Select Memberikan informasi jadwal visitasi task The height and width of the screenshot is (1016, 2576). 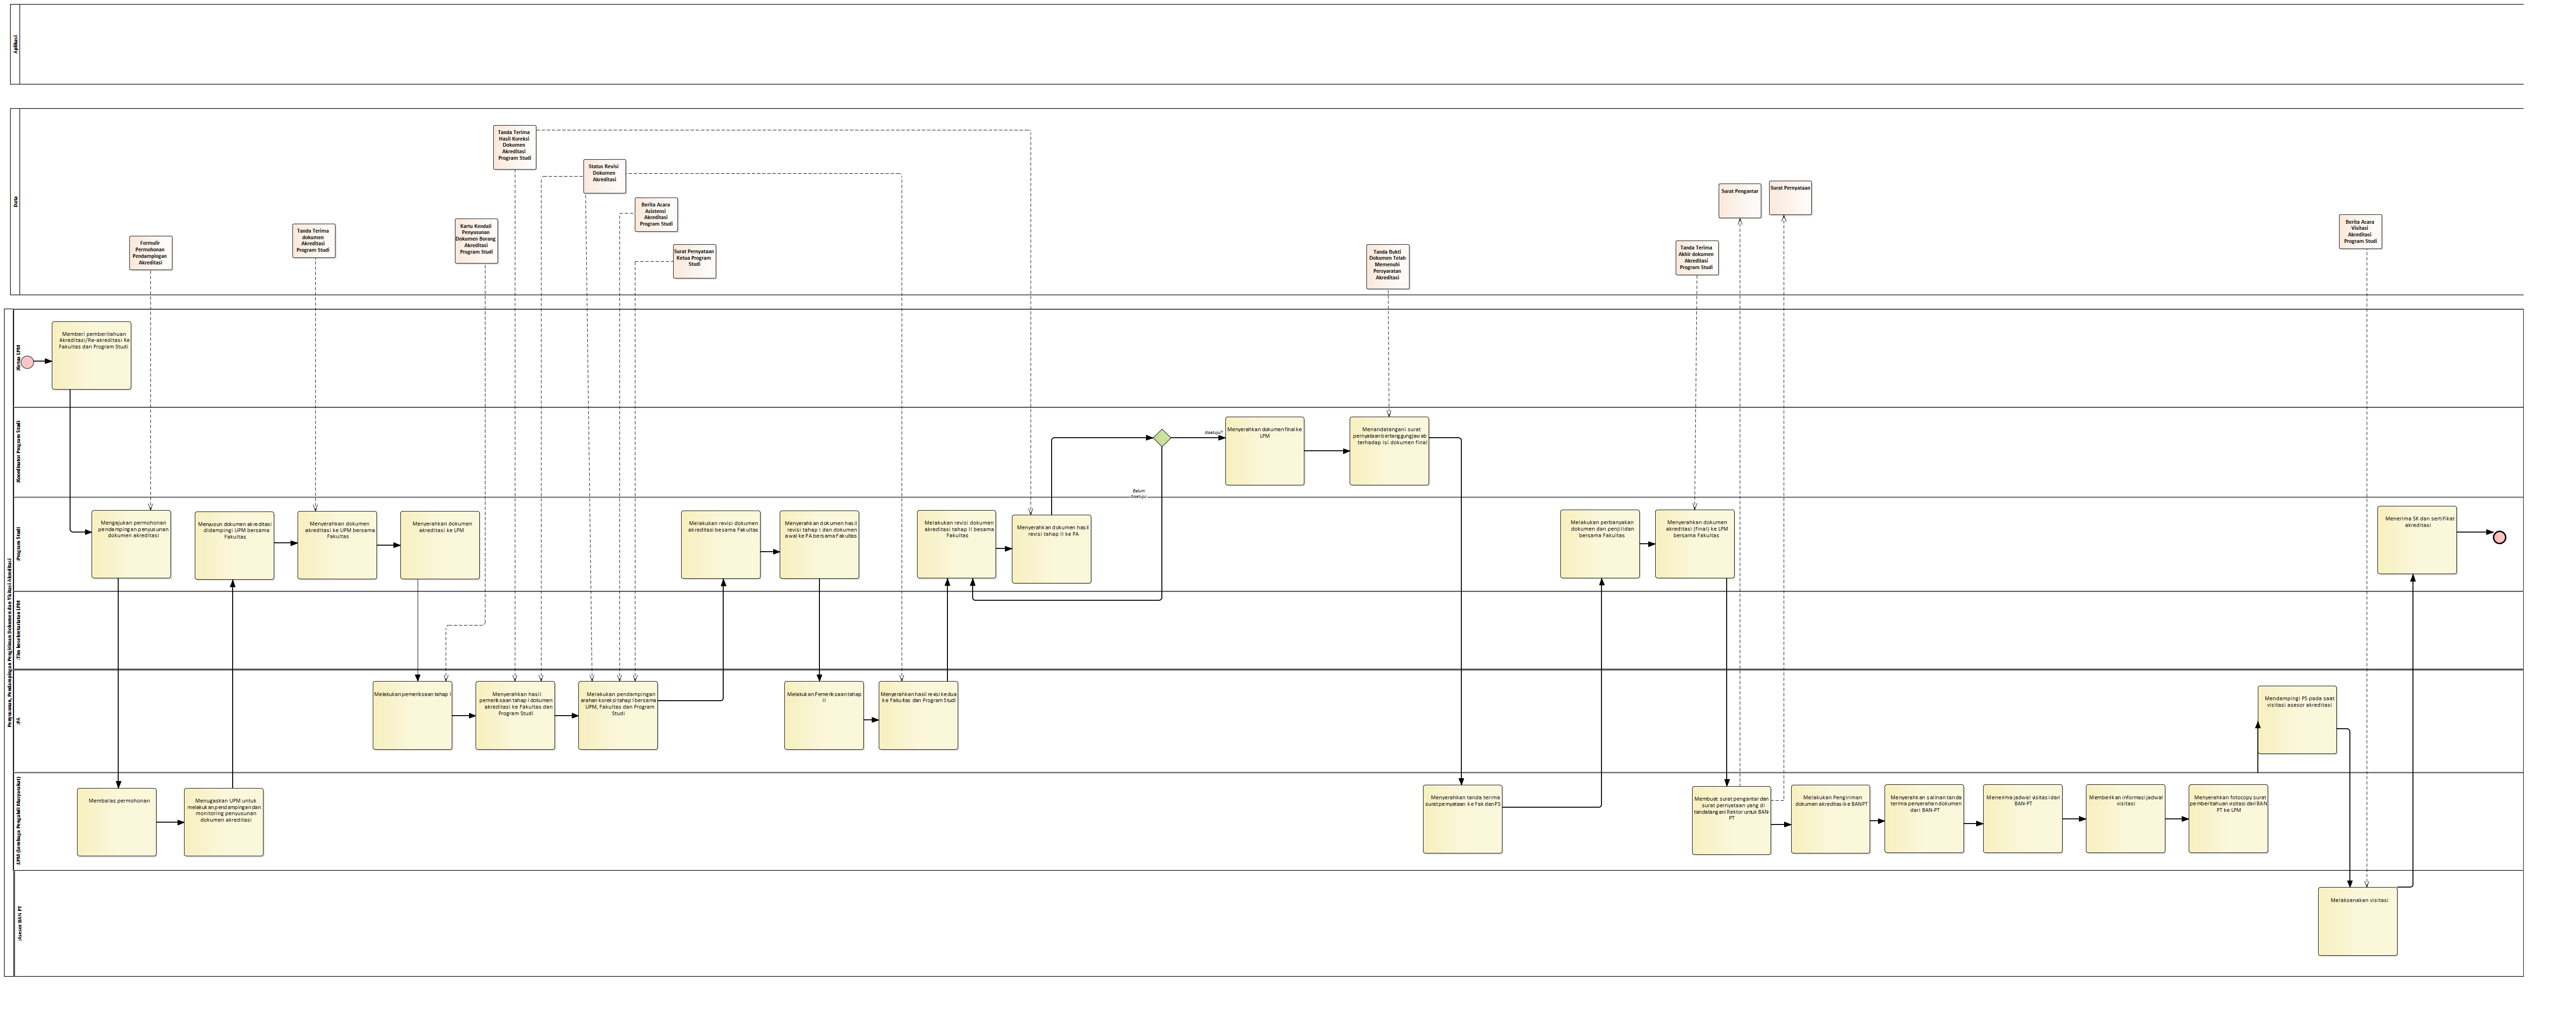point(2126,819)
